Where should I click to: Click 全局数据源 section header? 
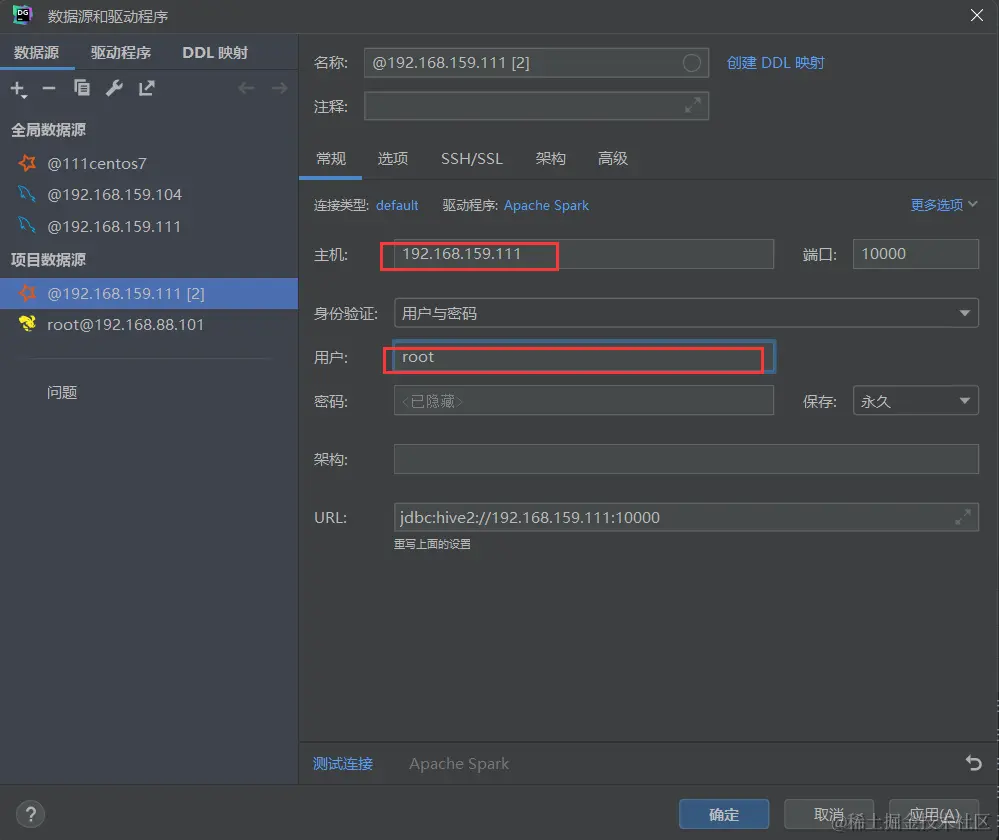[48, 130]
